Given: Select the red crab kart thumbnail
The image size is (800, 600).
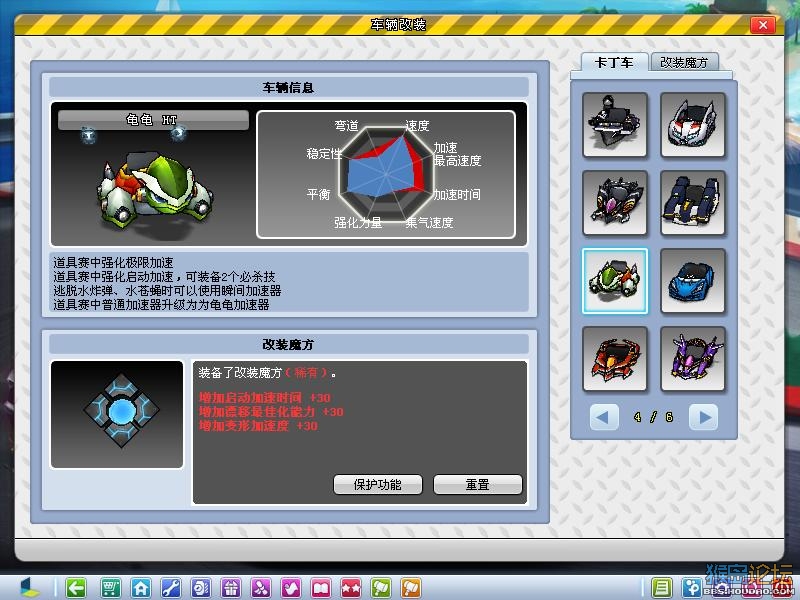Looking at the screenshot, I should (x=615, y=359).
